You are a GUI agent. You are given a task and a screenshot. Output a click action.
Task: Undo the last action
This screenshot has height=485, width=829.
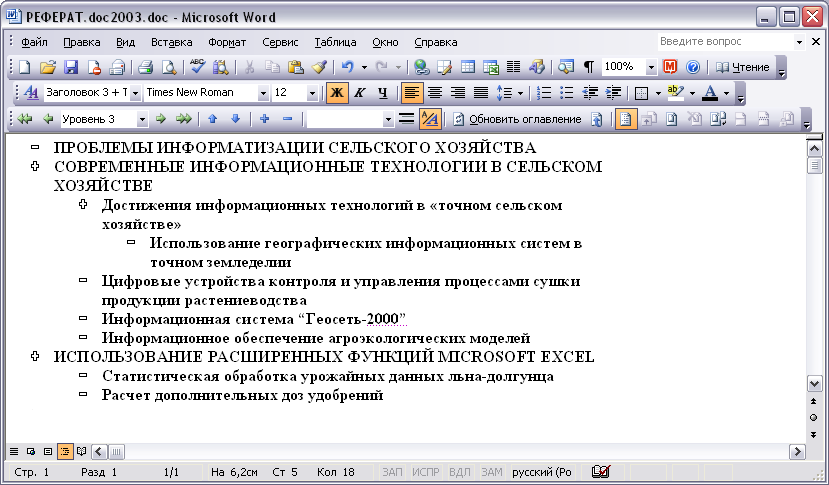click(x=347, y=67)
